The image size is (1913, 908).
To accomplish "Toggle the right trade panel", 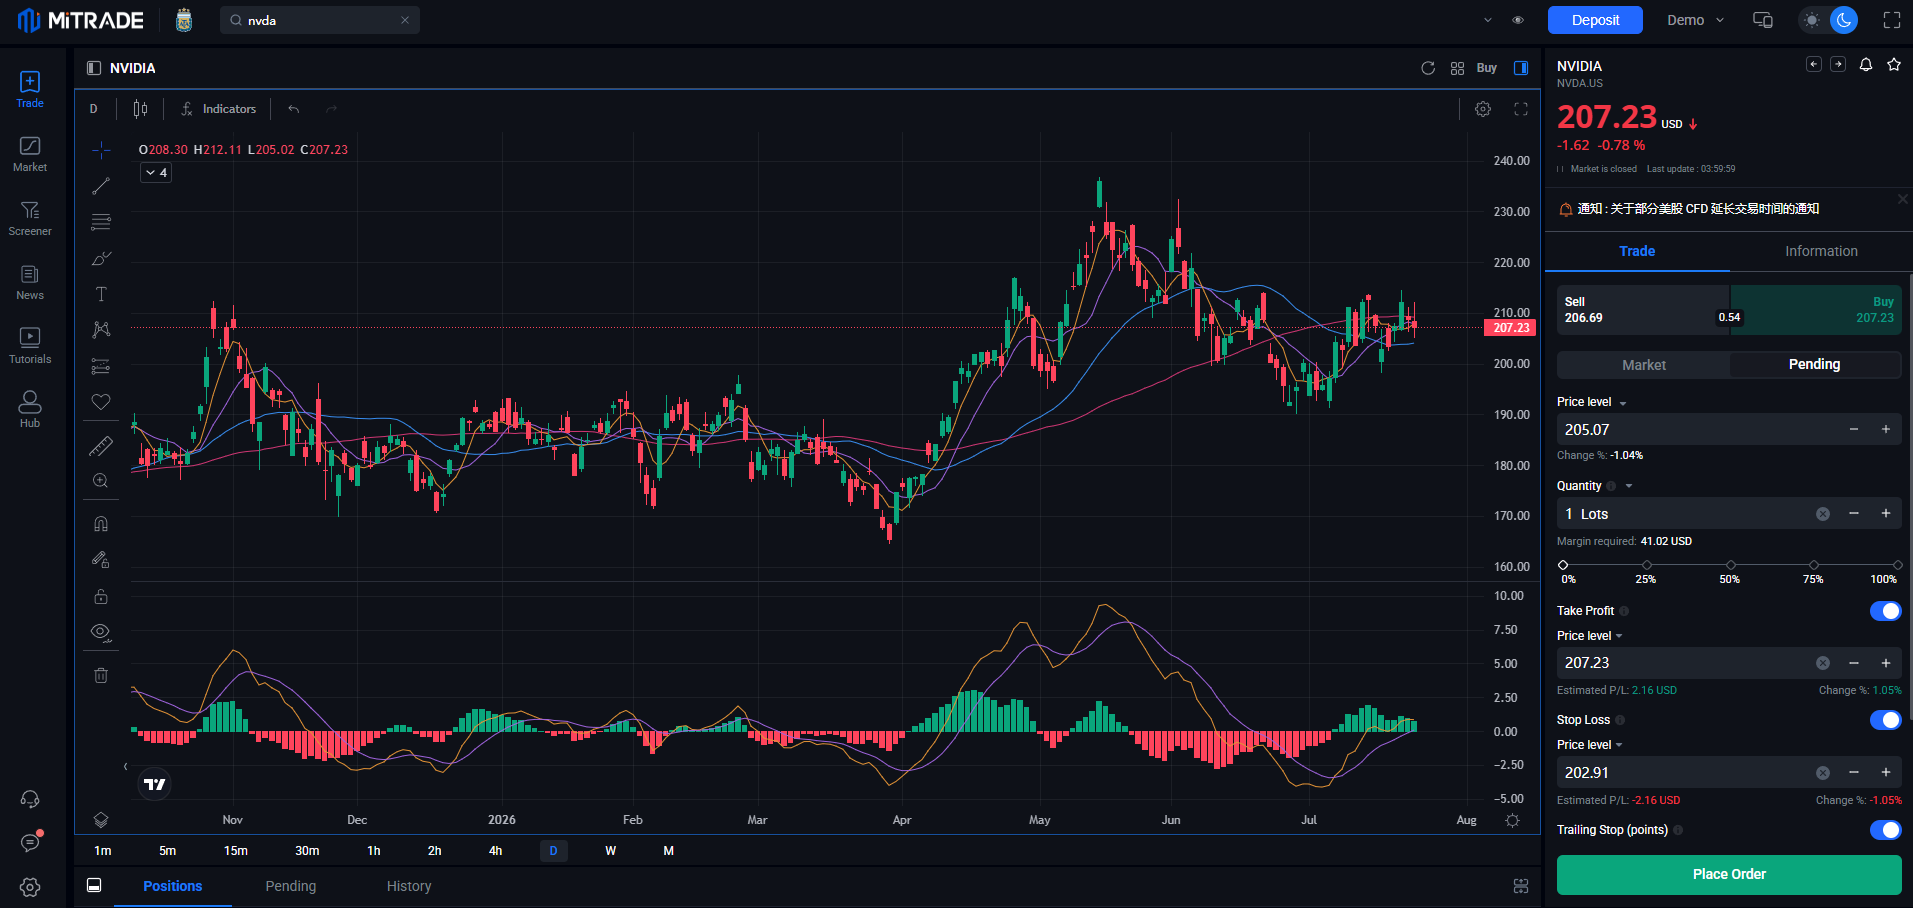I will (x=1521, y=68).
